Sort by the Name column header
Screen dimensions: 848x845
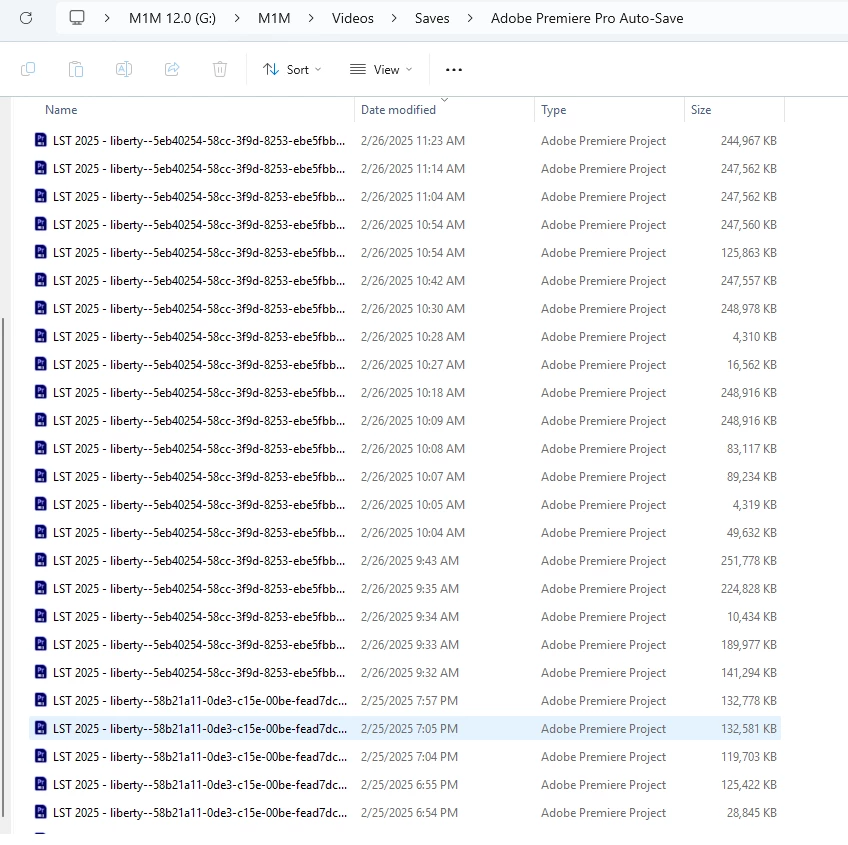point(61,110)
